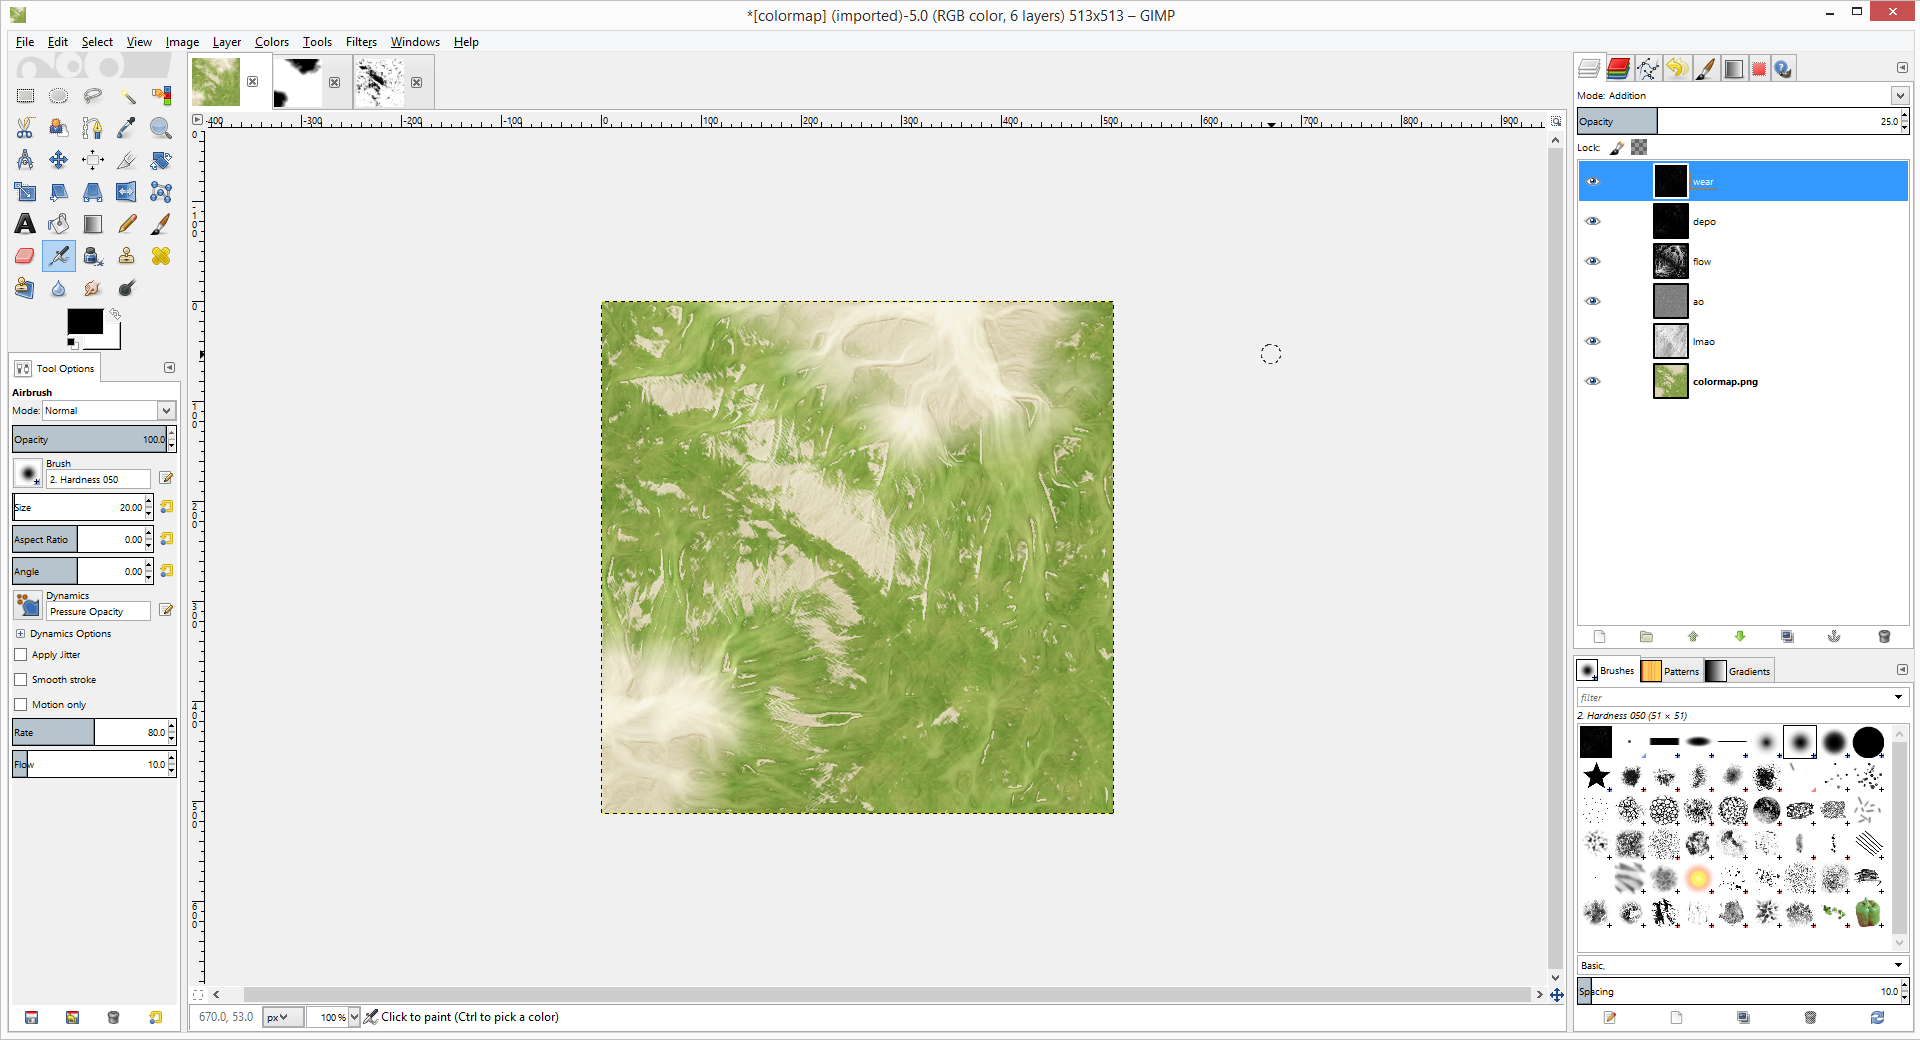Screen dimensions: 1920x1040
Task: Expand the Dynamics Options section
Action: [x=20, y=634]
